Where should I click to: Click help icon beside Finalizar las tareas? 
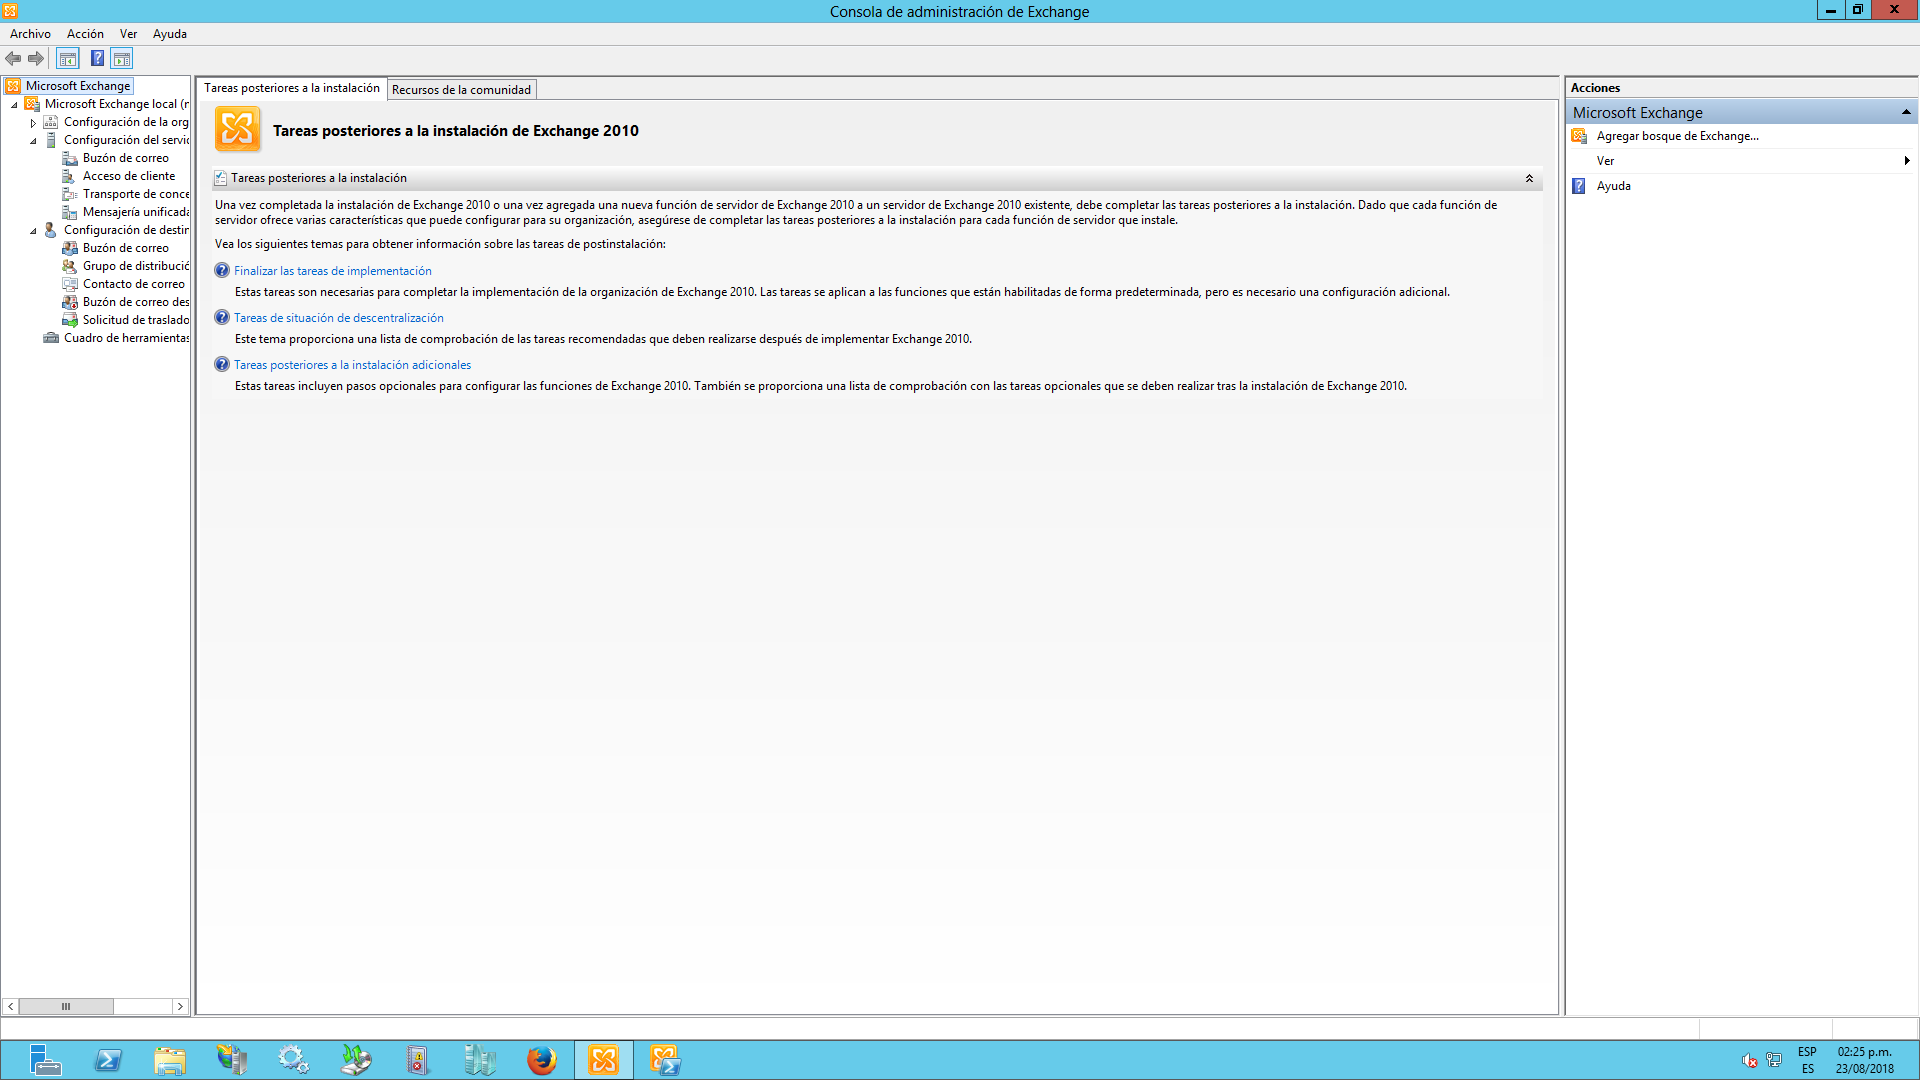coord(222,270)
